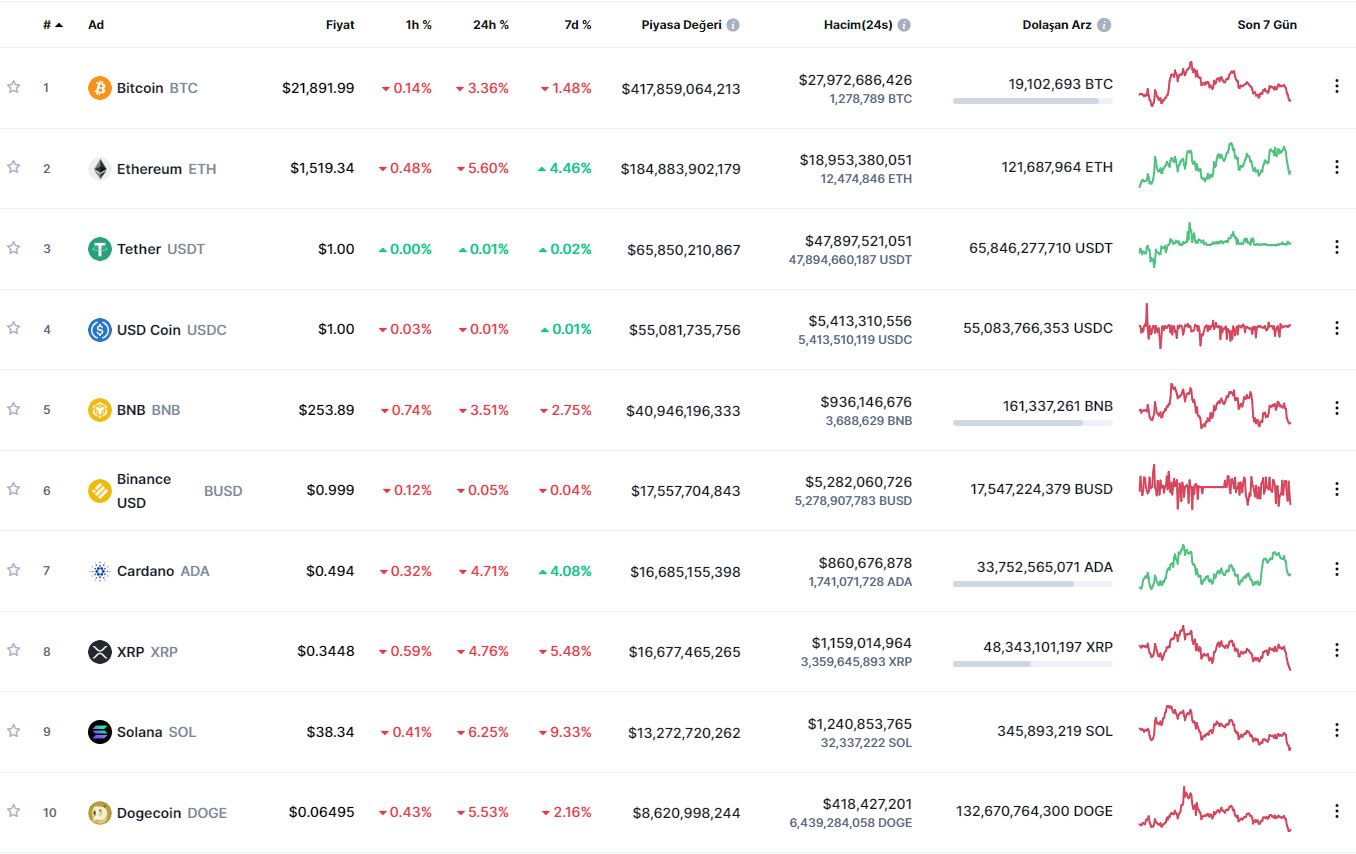Click the Dogecoin logo icon
Screen dimensions: 1356x854
coord(99,813)
